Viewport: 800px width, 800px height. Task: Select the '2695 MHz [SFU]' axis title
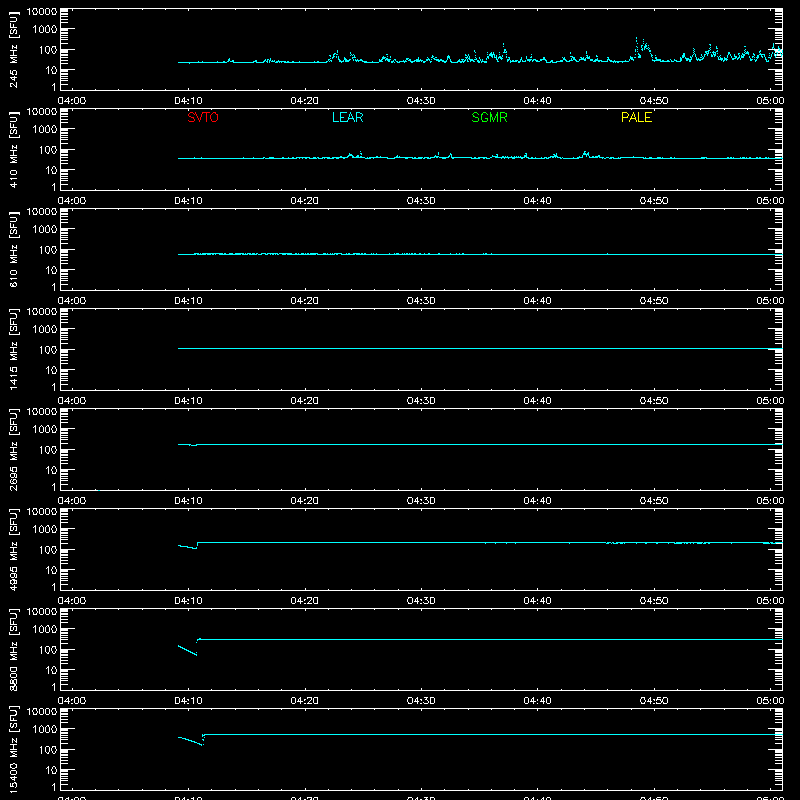click(x=13, y=449)
